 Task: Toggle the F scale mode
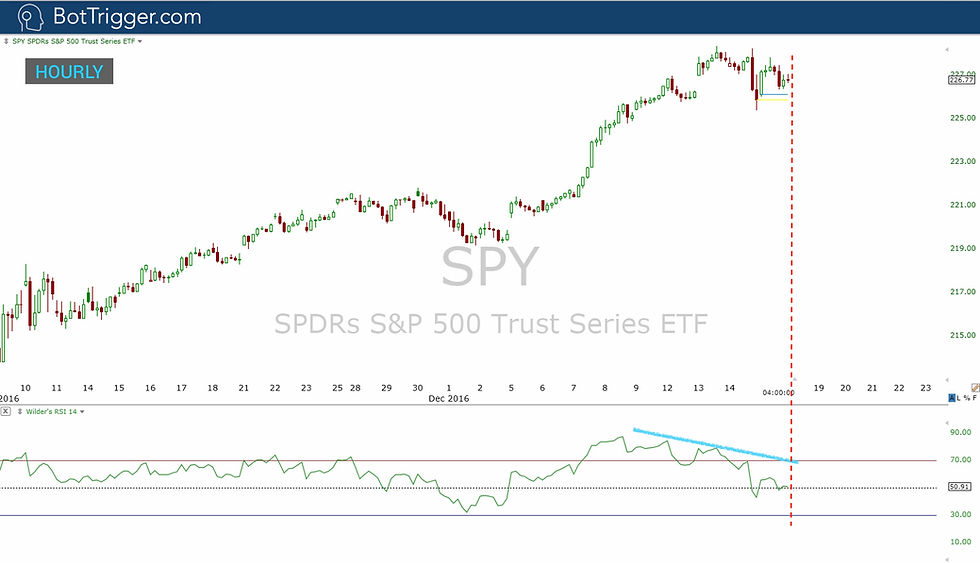(x=974, y=398)
